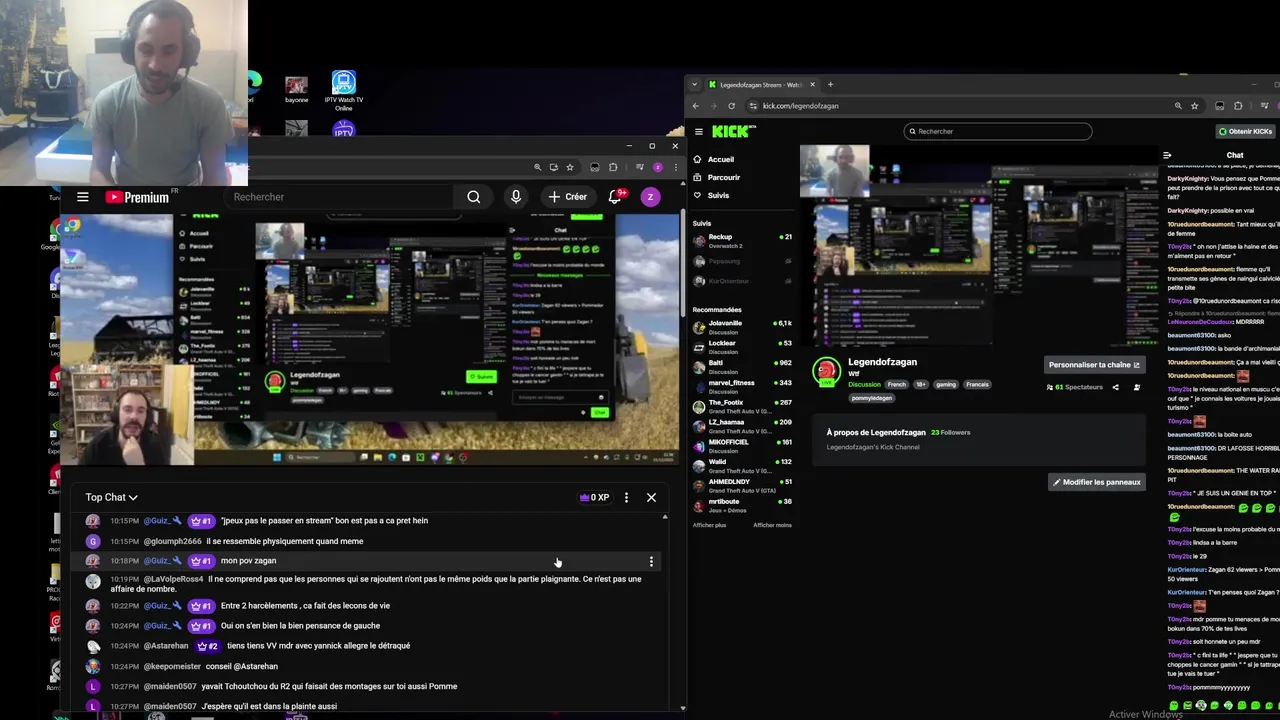Focus the Kick Rechercher search box

click(998, 131)
